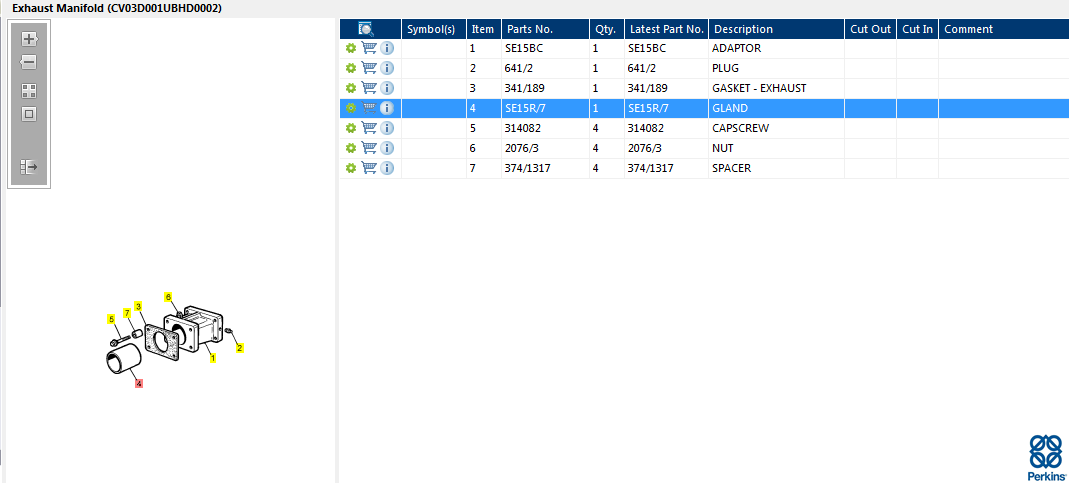Click part number 641/2 in Parts No. column

(x=545, y=68)
